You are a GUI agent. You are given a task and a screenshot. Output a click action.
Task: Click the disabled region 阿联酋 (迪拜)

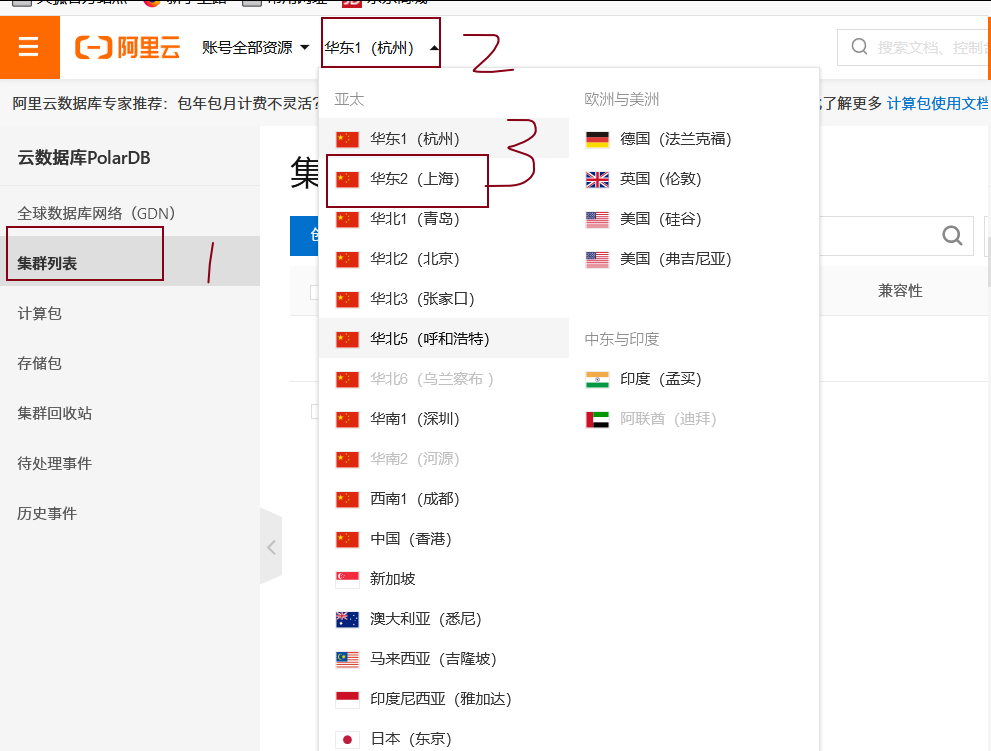694,418
